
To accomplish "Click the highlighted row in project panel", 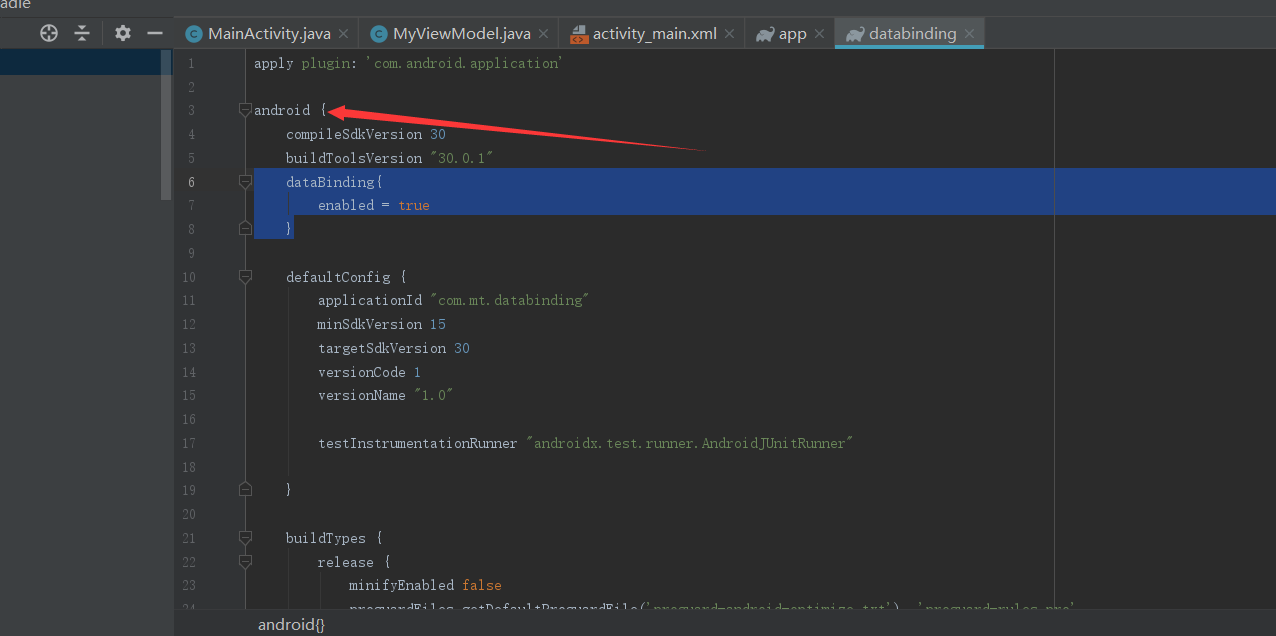I will point(80,62).
